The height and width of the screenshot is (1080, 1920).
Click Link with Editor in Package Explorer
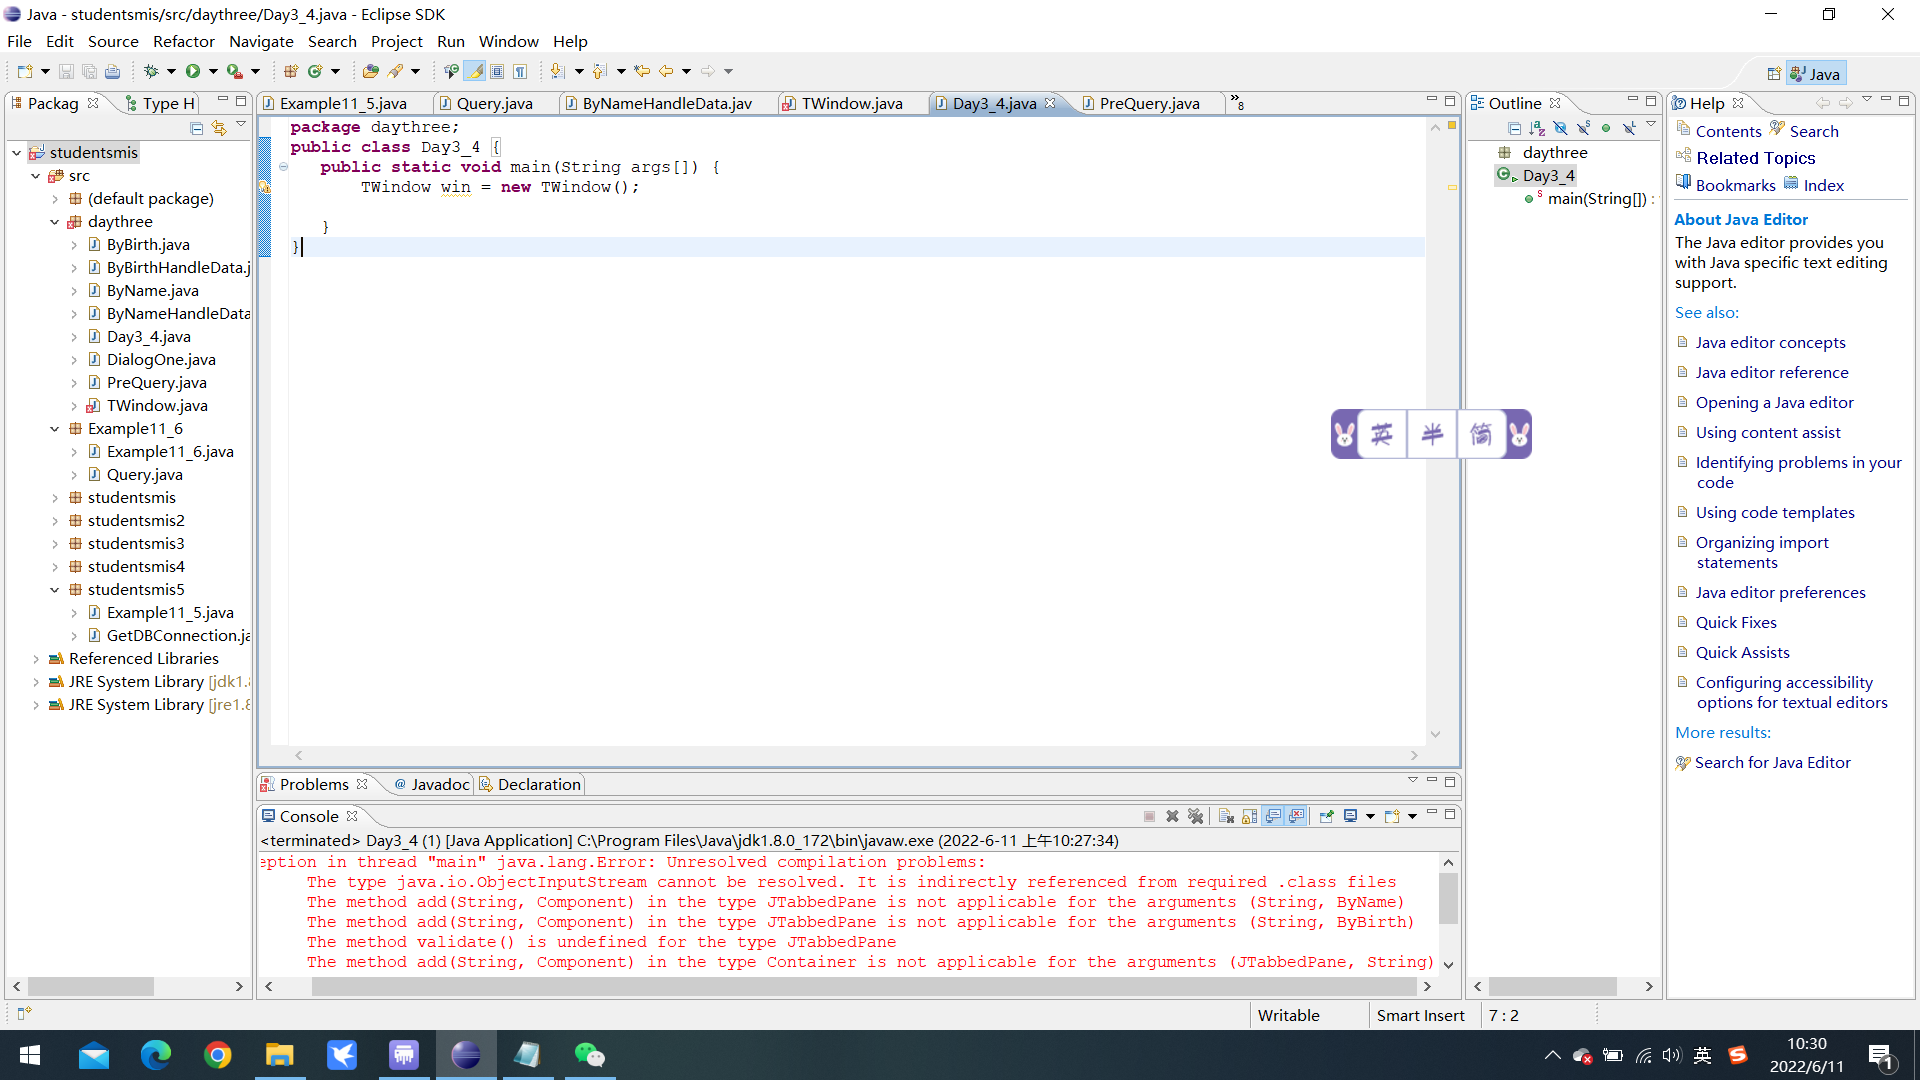coord(219,128)
